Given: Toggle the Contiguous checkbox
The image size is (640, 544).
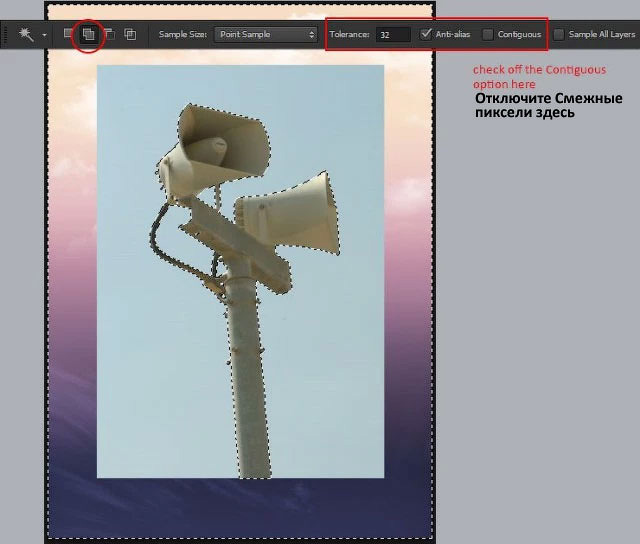Looking at the screenshot, I should (487, 35).
